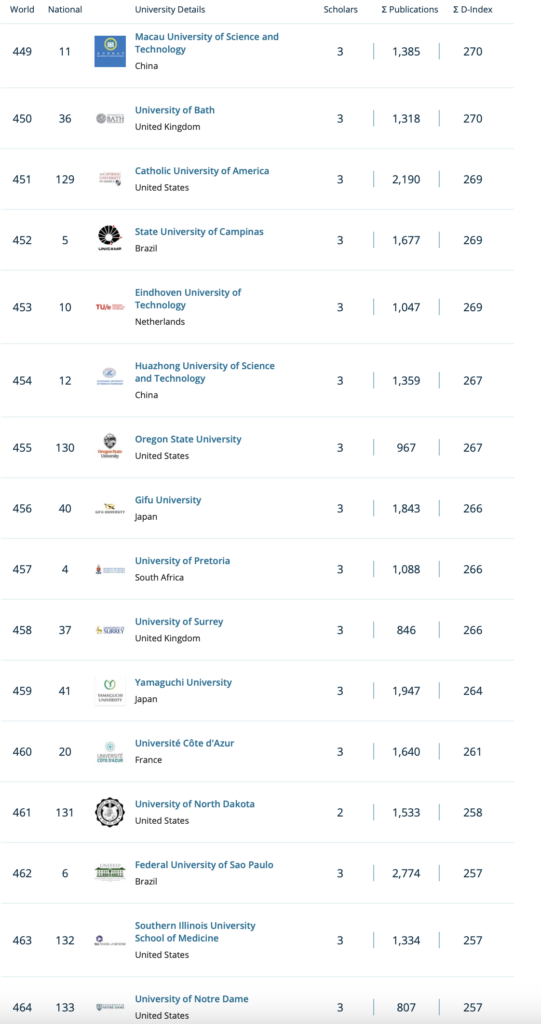Click the TU/e Eindhoven logo
The height and width of the screenshot is (1024, 541).
(x=110, y=307)
